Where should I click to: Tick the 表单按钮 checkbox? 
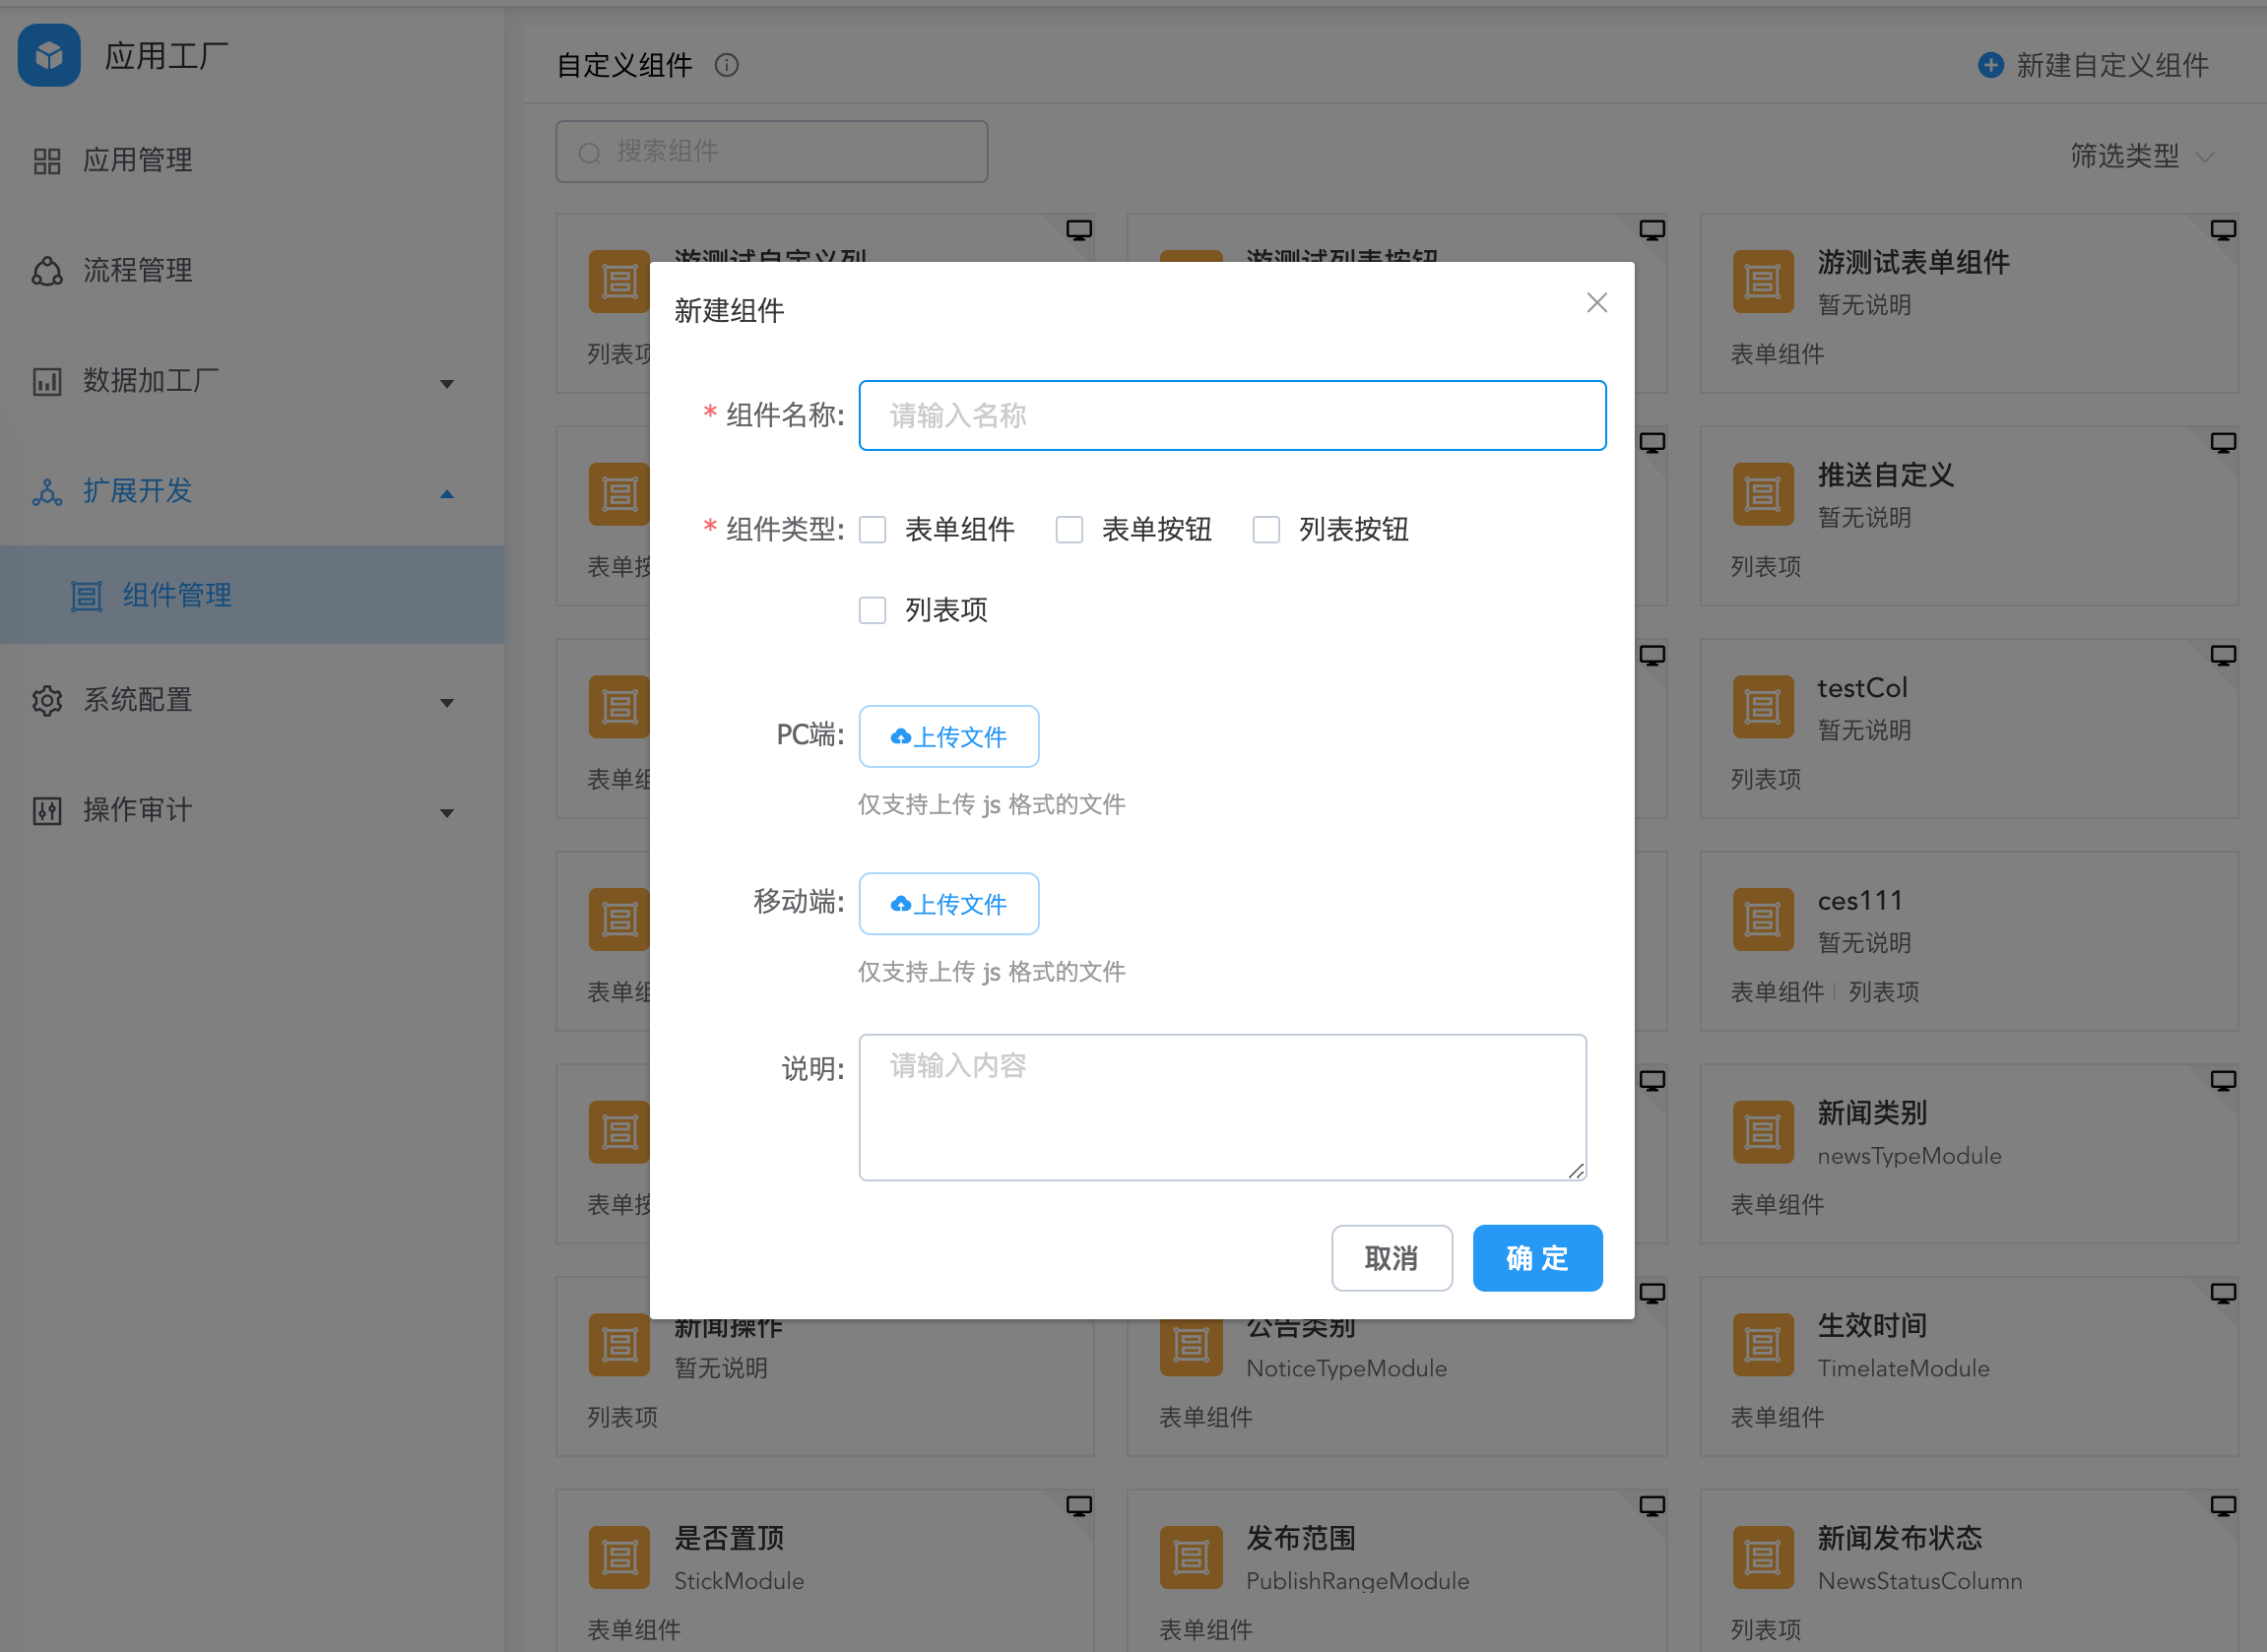(x=1069, y=529)
